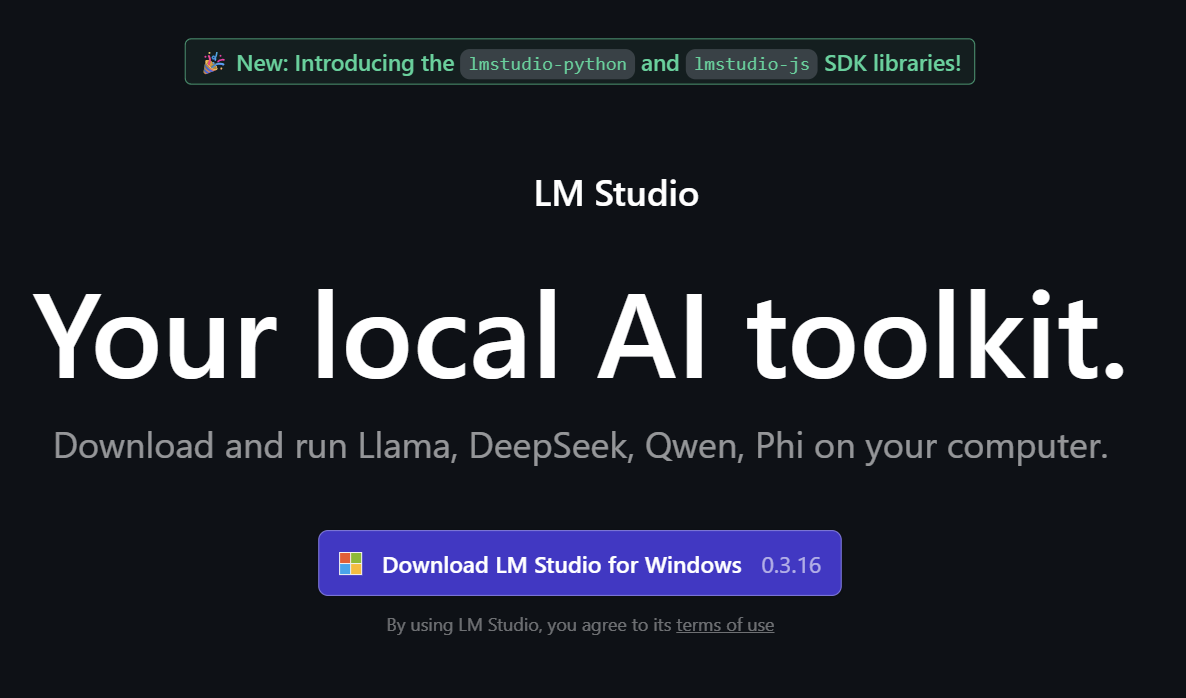Image resolution: width=1186 pixels, height=698 pixels.
Task: Click the 0.3.16 version number
Action: coord(791,565)
